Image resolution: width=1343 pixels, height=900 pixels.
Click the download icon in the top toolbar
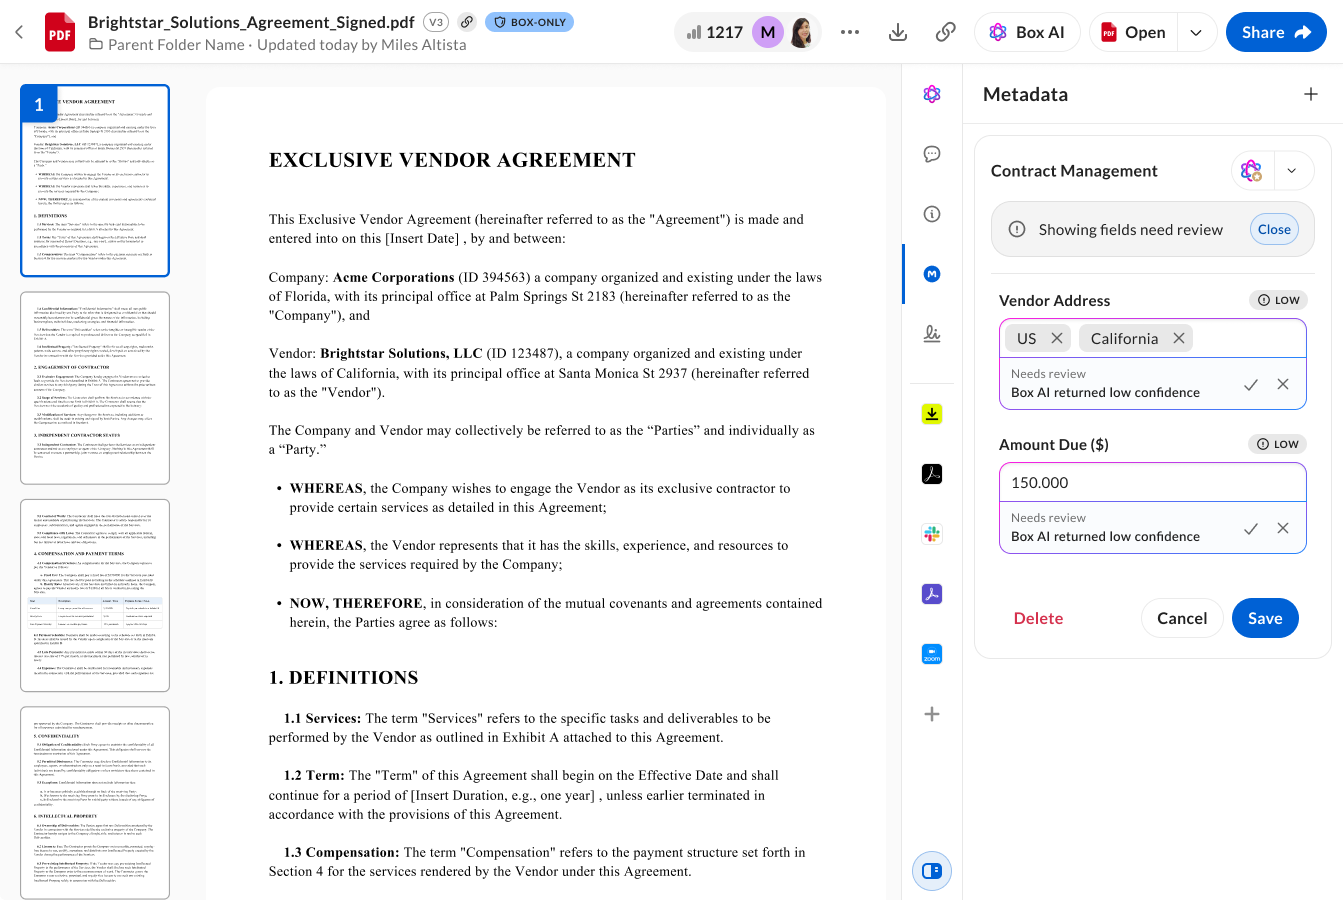coord(897,31)
